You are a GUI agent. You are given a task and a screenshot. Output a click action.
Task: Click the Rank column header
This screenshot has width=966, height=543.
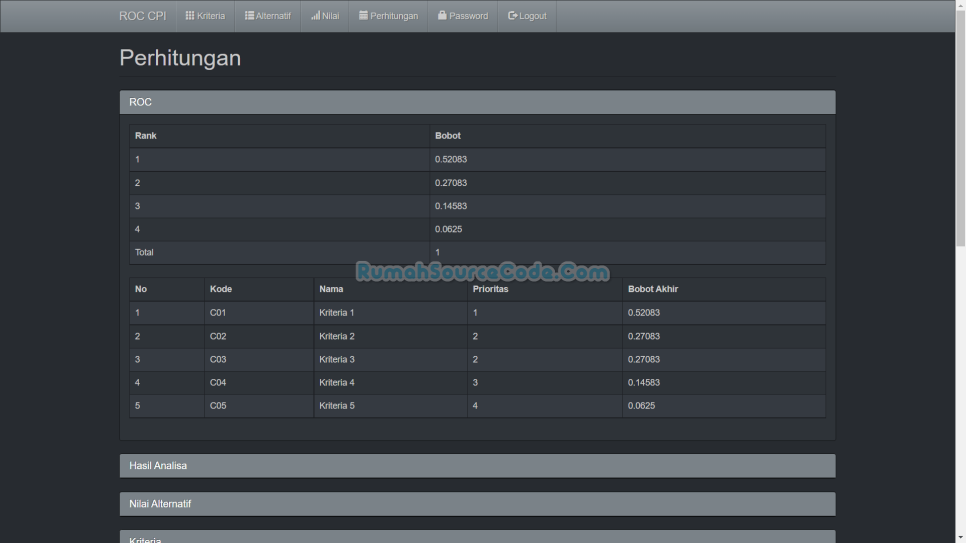click(x=146, y=136)
